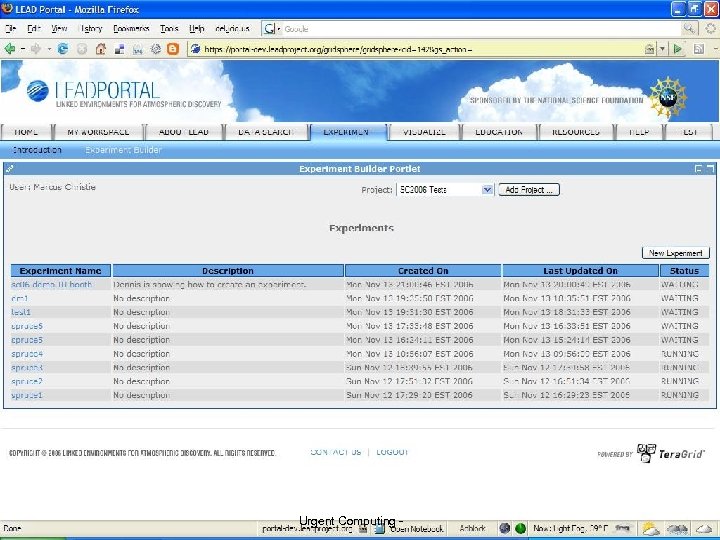Go to Home page icon in toolbar
Image resolution: width=720 pixels, height=540 pixels.
pyautogui.click(x=101, y=49)
